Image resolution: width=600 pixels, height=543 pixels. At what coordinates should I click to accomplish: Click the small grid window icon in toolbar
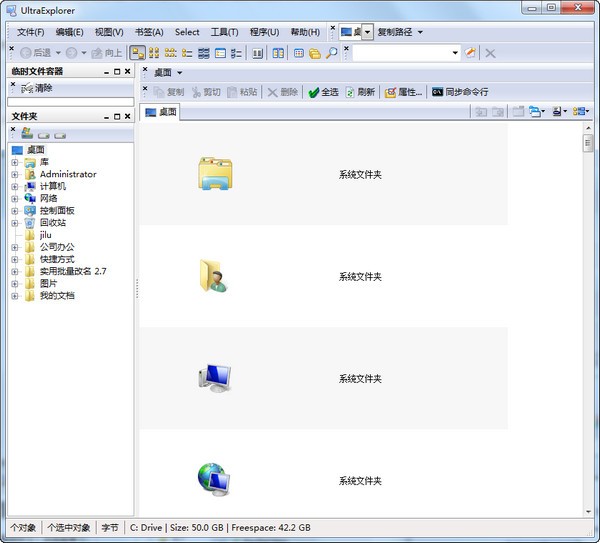[298, 53]
